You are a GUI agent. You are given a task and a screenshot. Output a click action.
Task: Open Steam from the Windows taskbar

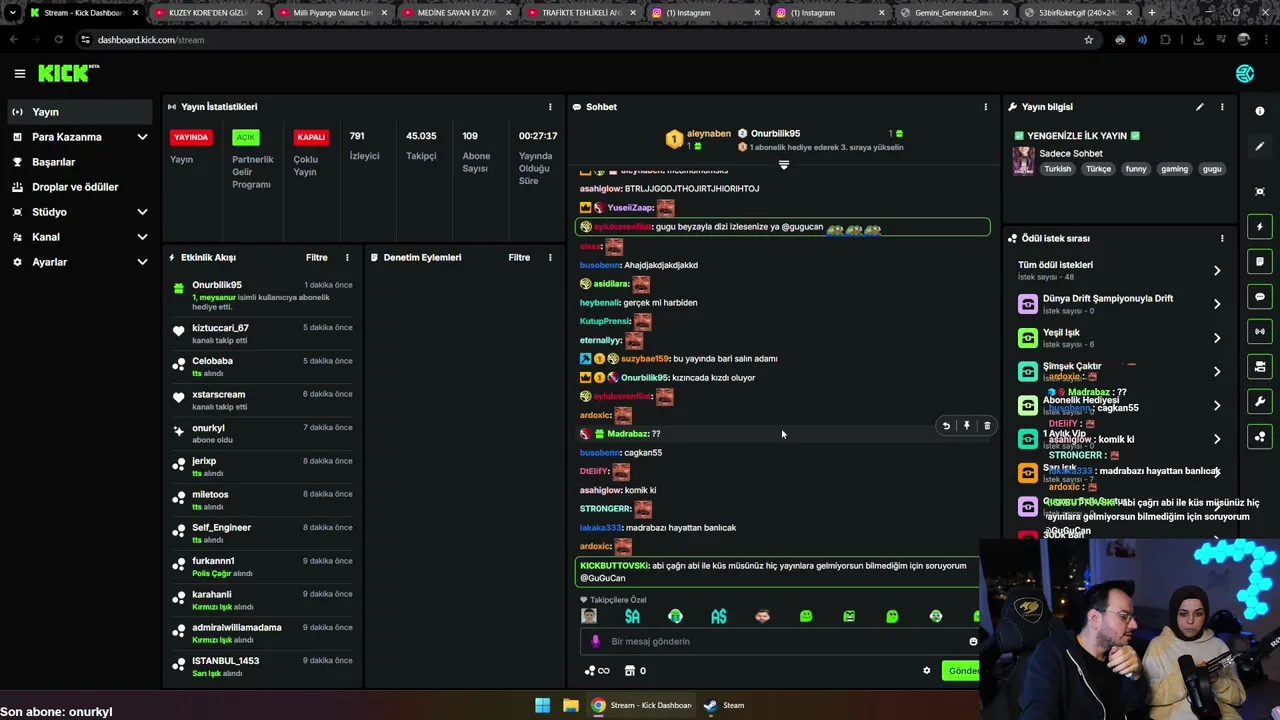tap(724, 705)
